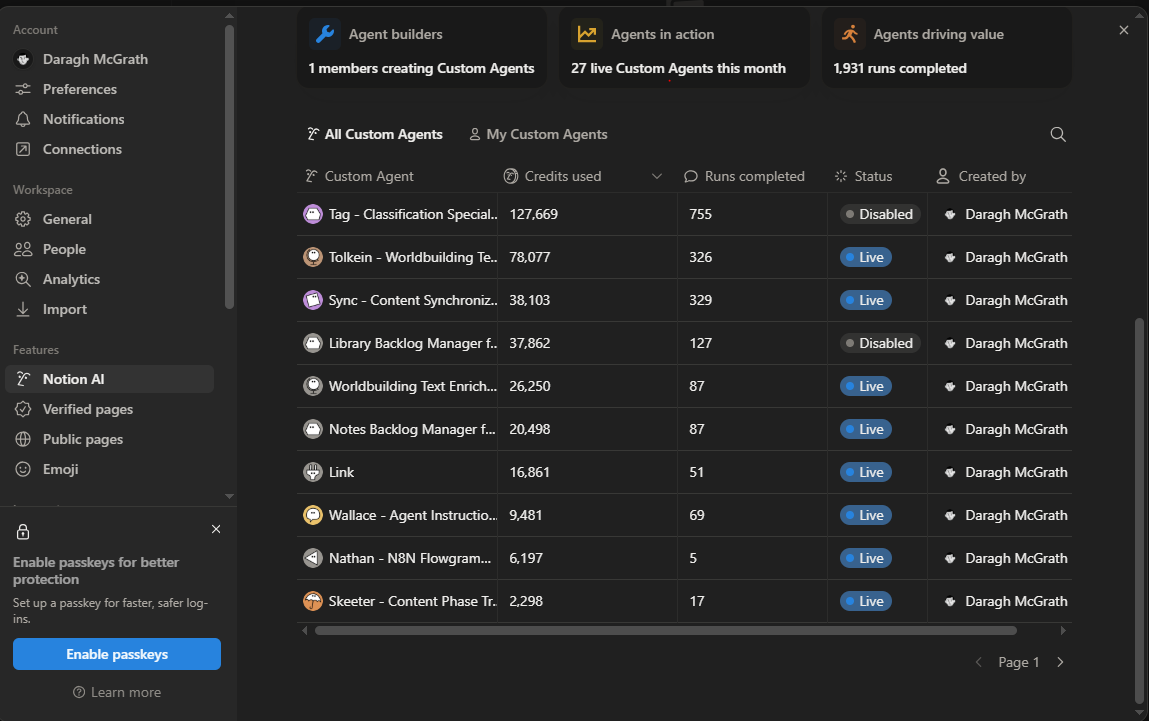The width and height of the screenshot is (1149, 721).
Task: Click Enable passkeys button
Action: (117, 654)
